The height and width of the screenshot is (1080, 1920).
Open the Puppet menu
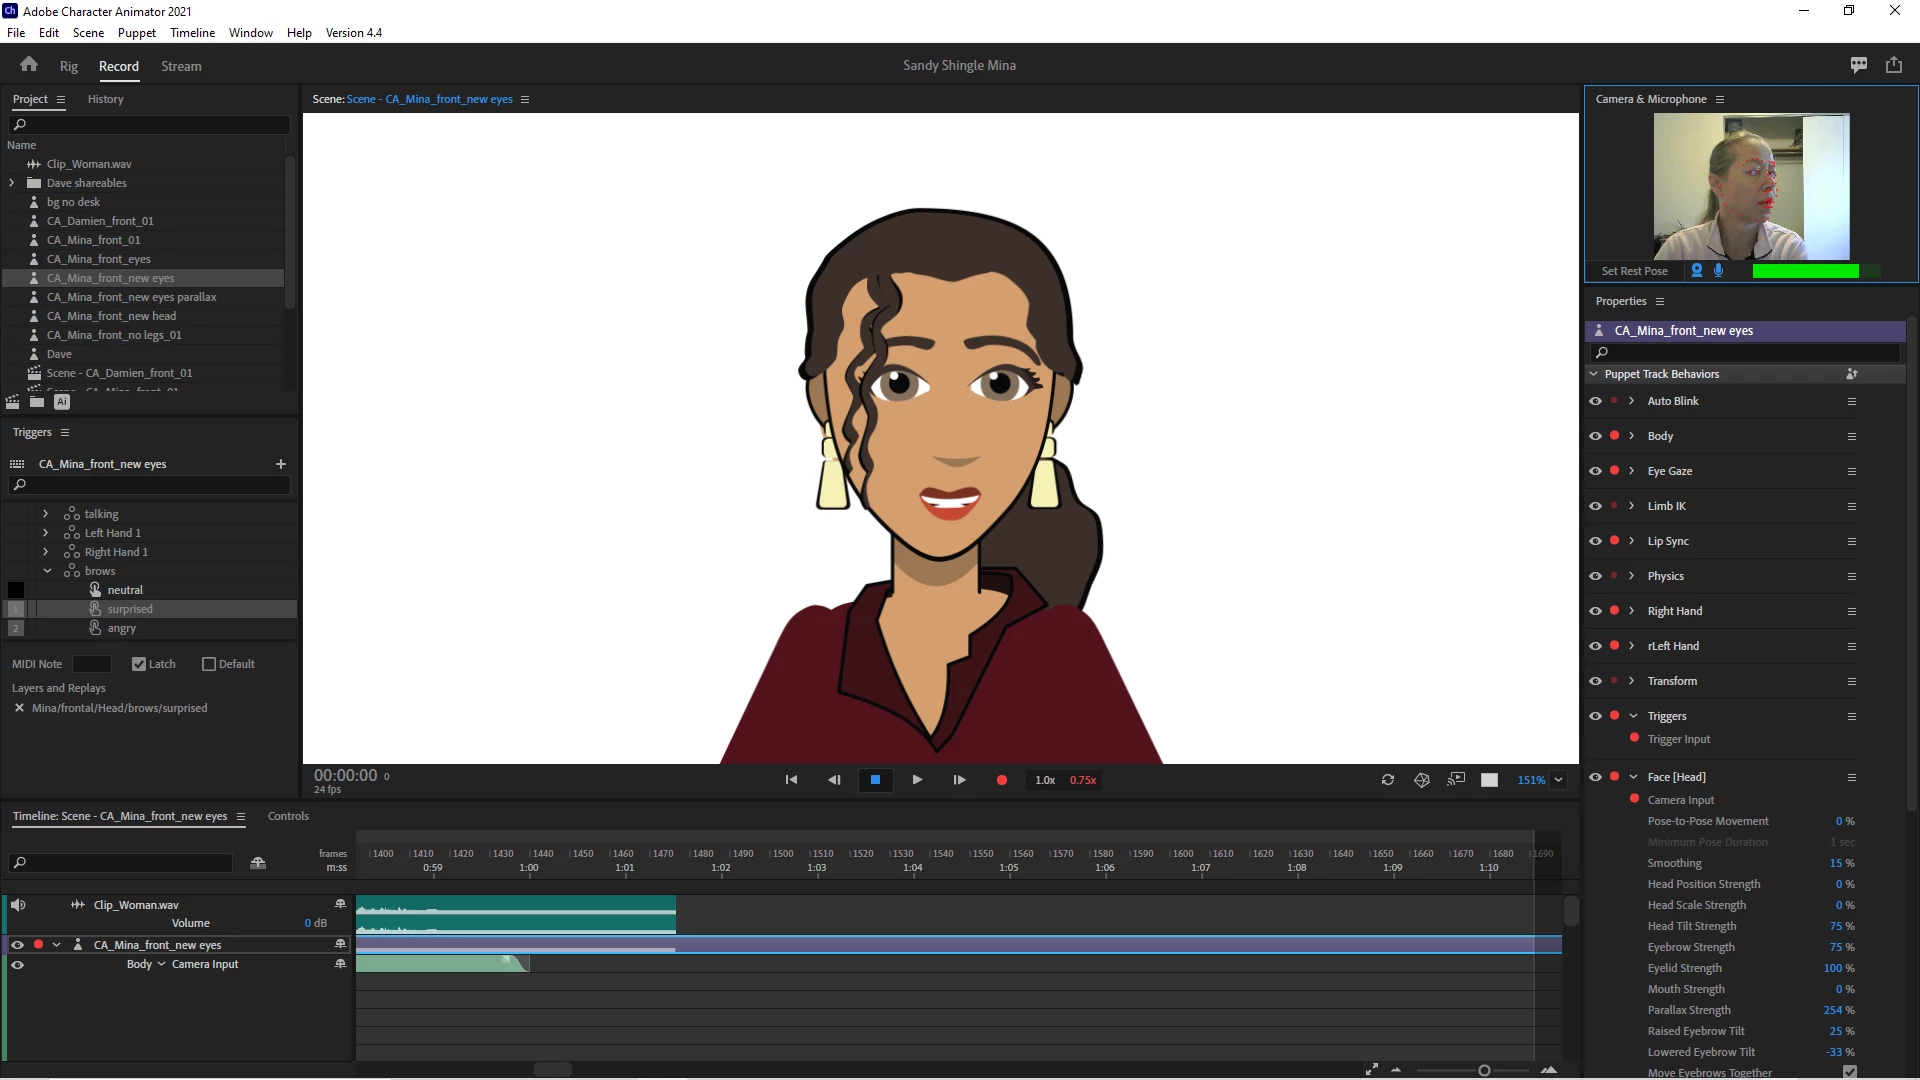(x=136, y=32)
